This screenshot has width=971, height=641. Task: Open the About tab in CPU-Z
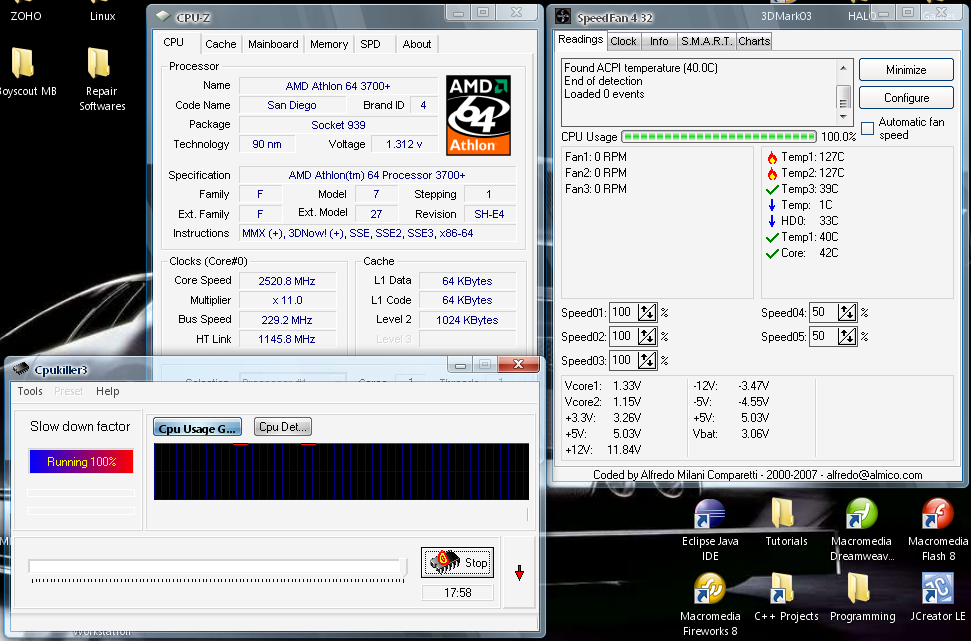coord(417,44)
